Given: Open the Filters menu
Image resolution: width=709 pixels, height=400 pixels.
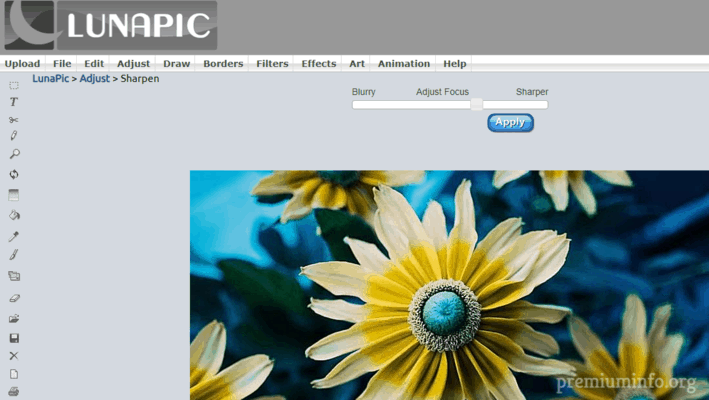Looking at the screenshot, I should tap(272, 64).
